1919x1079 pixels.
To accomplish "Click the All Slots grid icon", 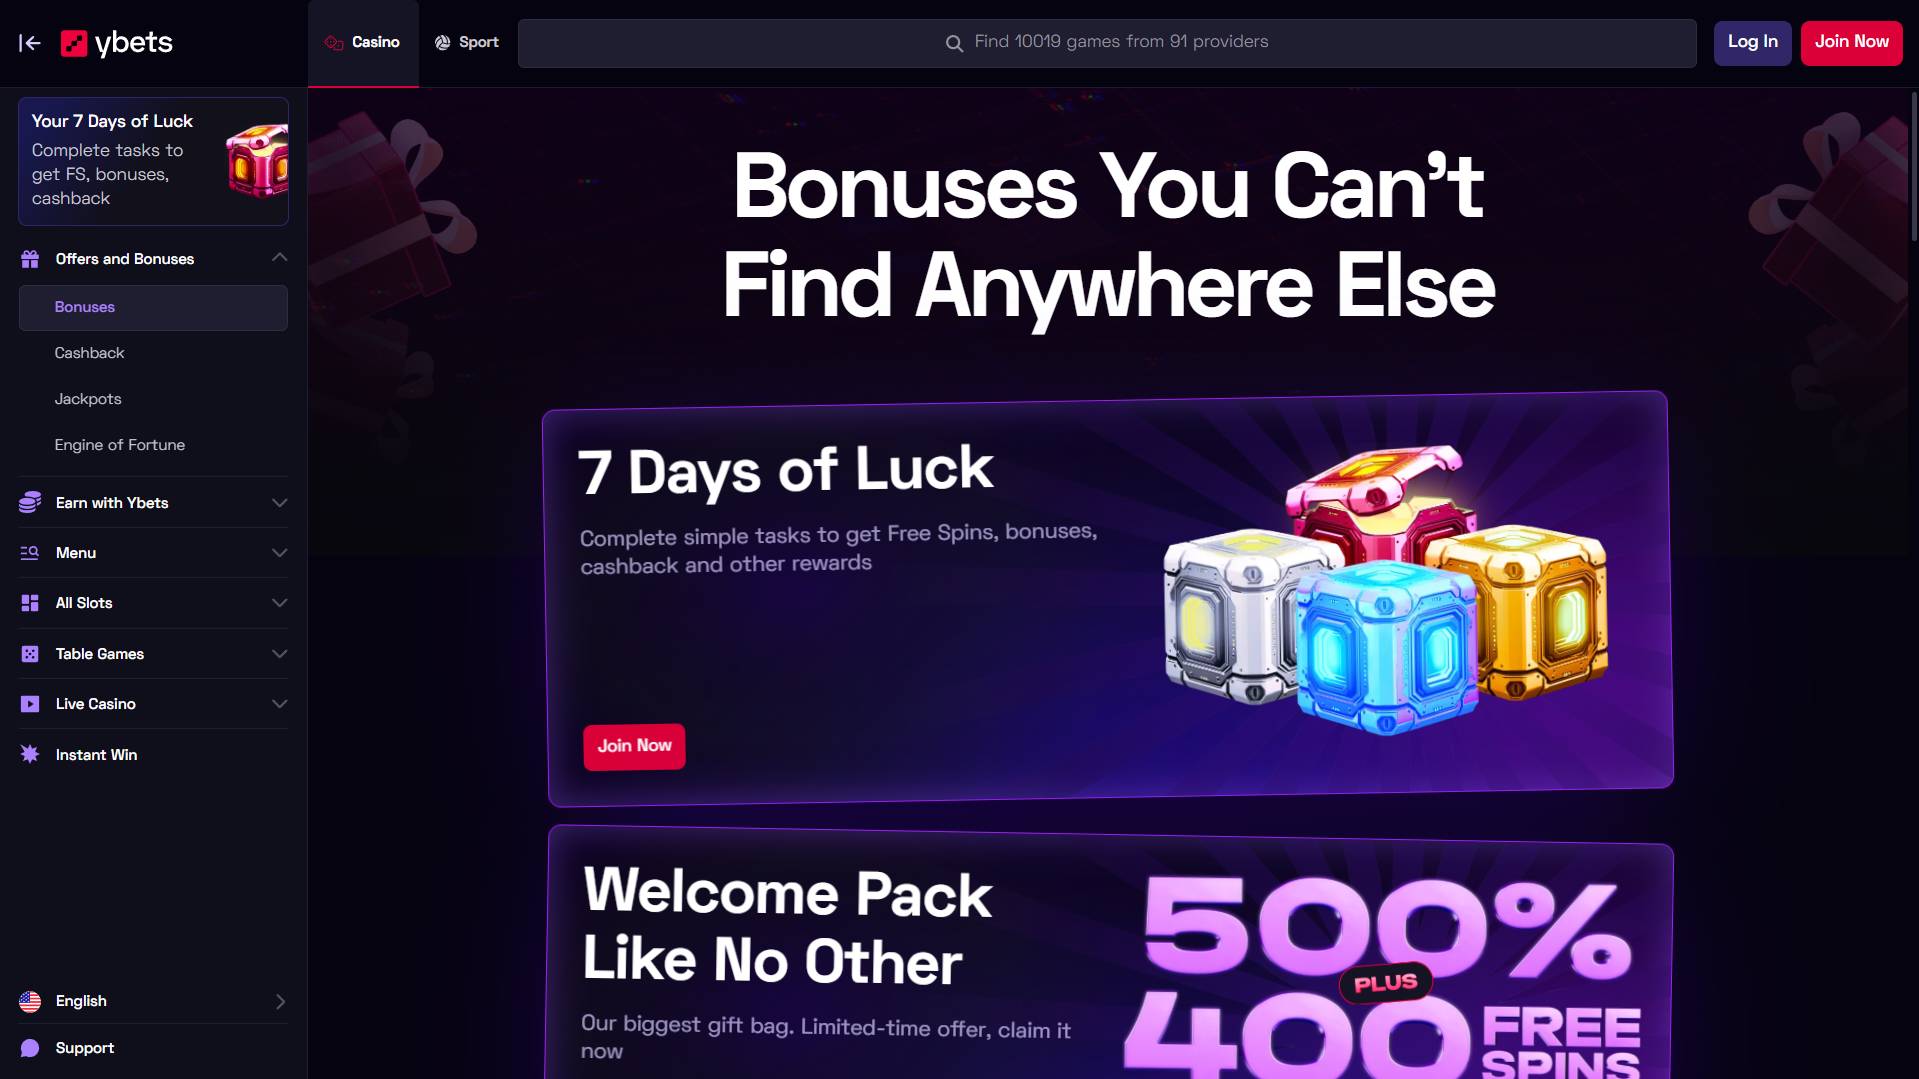I will [30, 603].
